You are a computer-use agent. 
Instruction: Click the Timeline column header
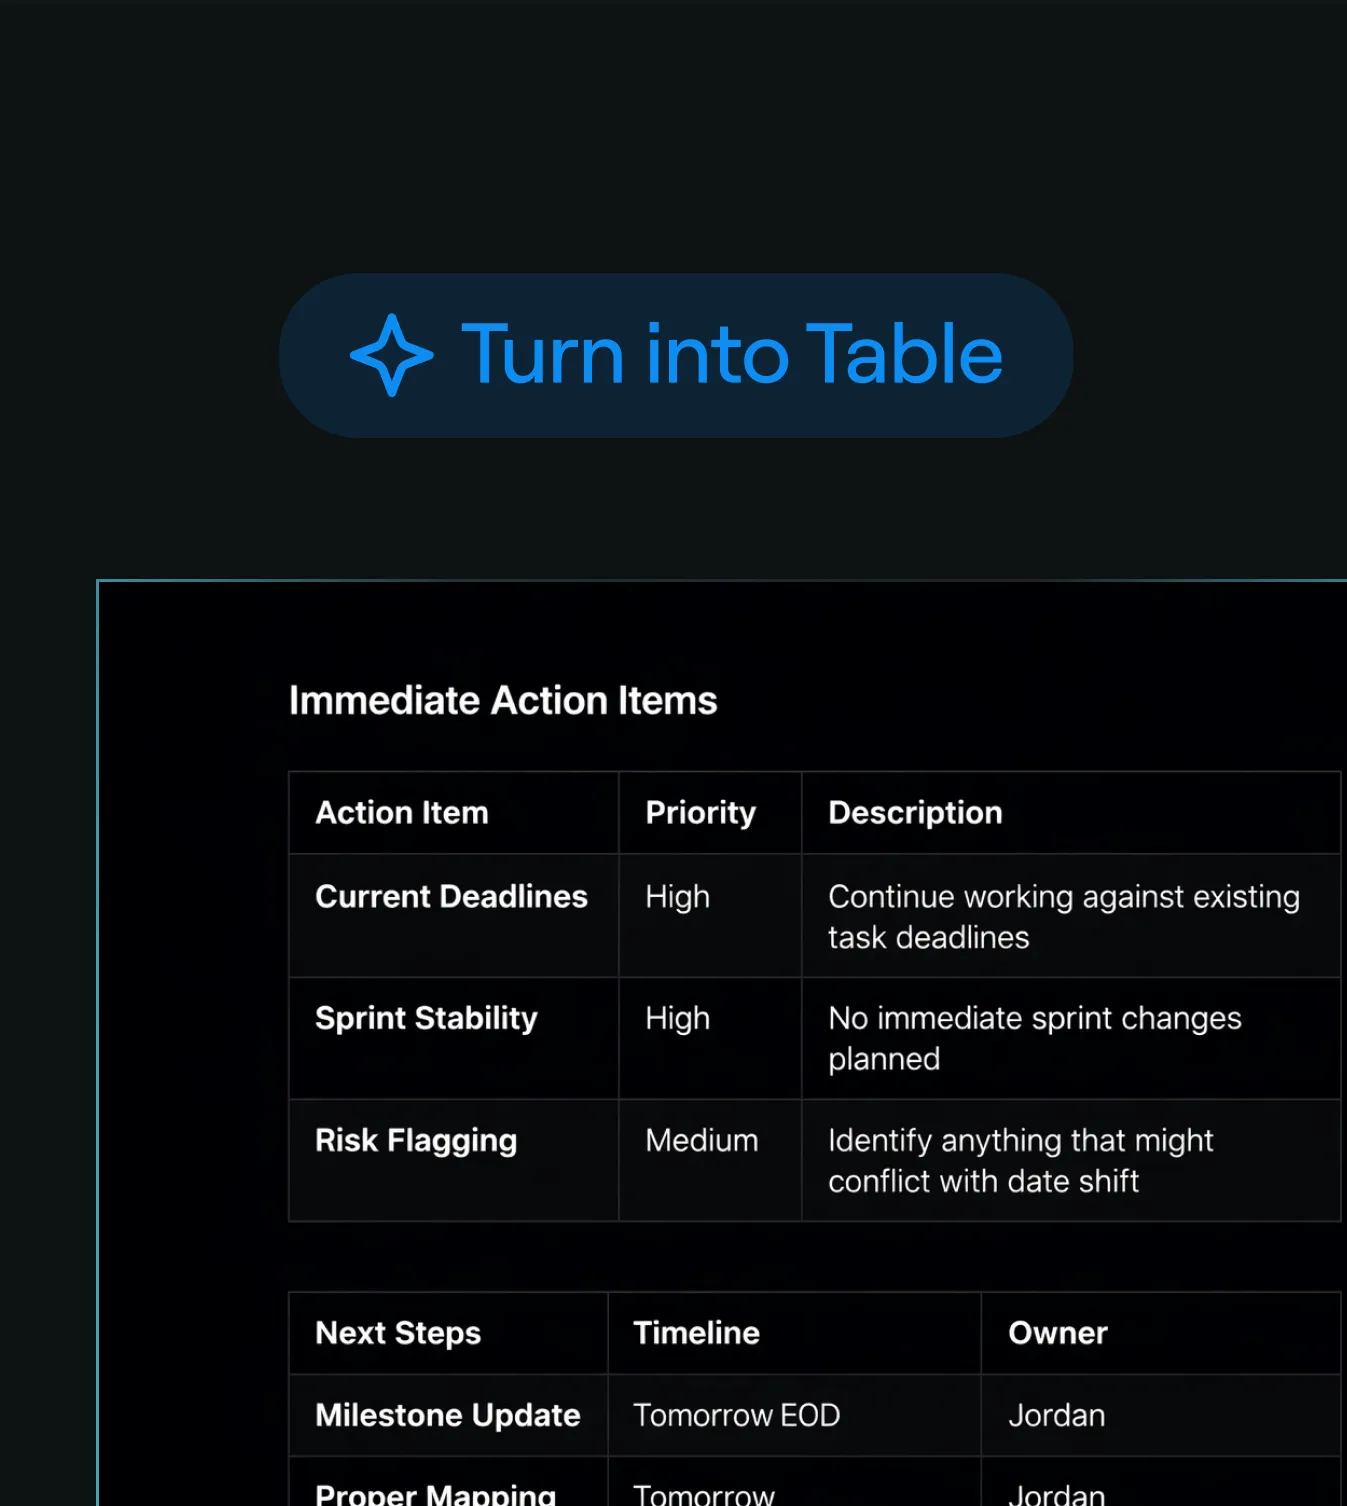(795, 1333)
